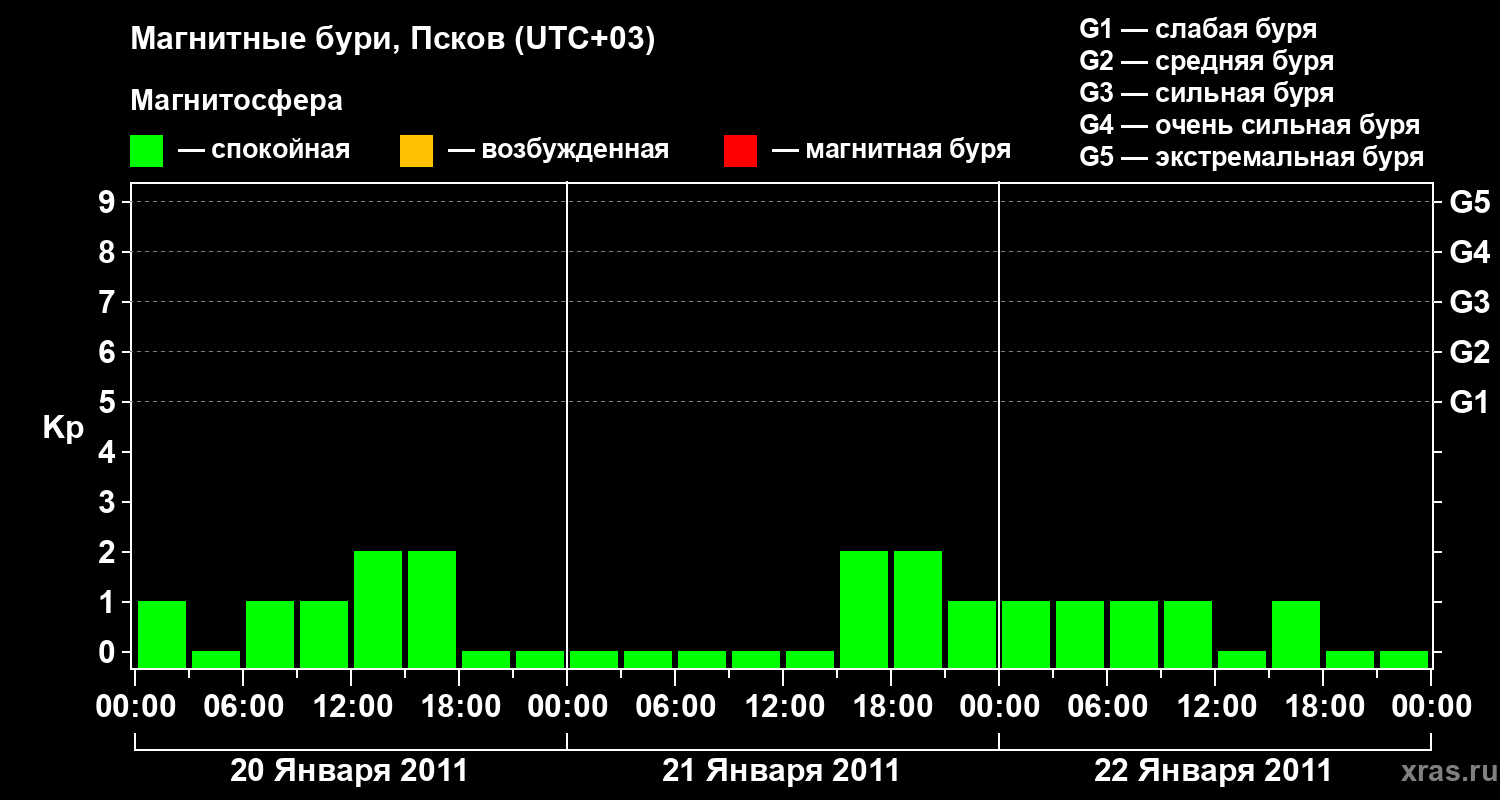Screen dimensions: 1500x800
Task: Click the 18:00 time label for 21 Января
Action: pos(891,708)
